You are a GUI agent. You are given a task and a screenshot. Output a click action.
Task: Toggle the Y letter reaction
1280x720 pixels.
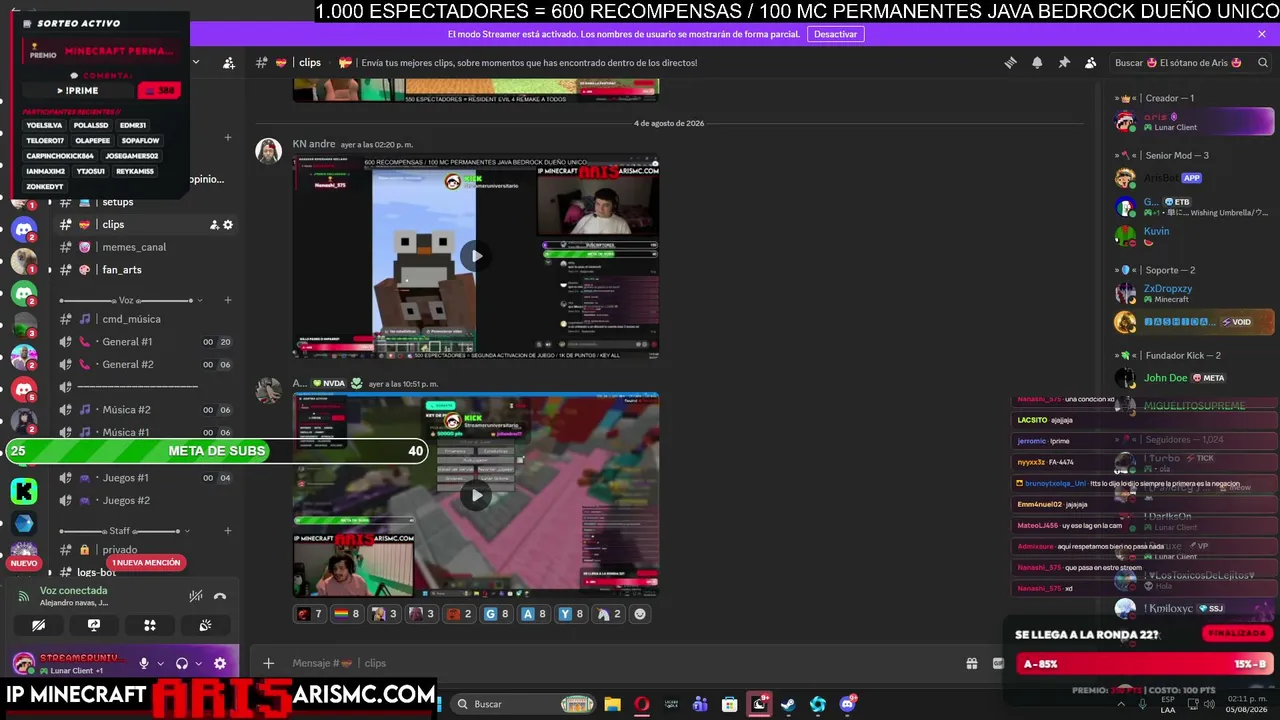pyautogui.click(x=572, y=614)
